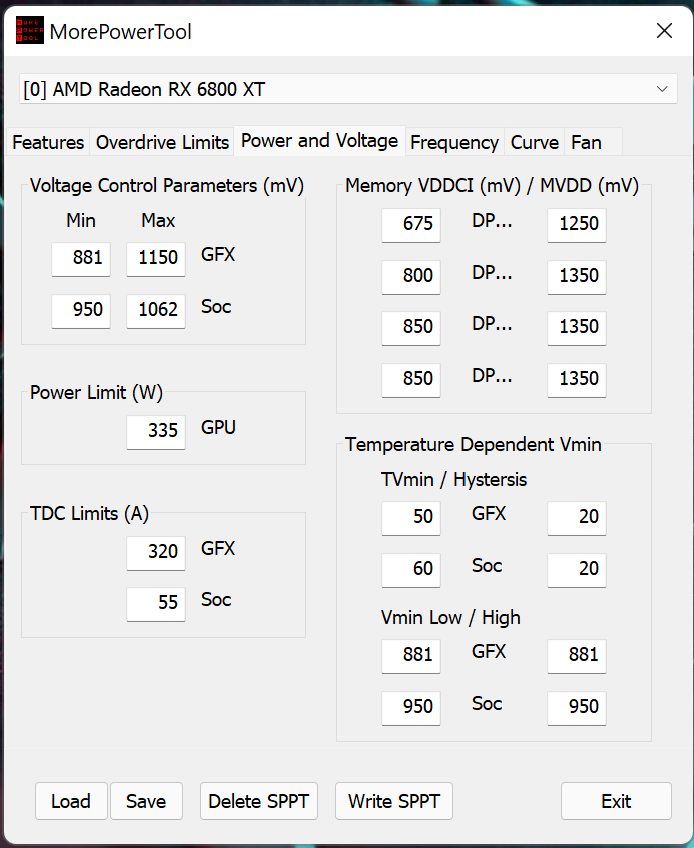This screenshot has height=848, width=694.
Task: Click the Exit button
Action: coord(616,801)
